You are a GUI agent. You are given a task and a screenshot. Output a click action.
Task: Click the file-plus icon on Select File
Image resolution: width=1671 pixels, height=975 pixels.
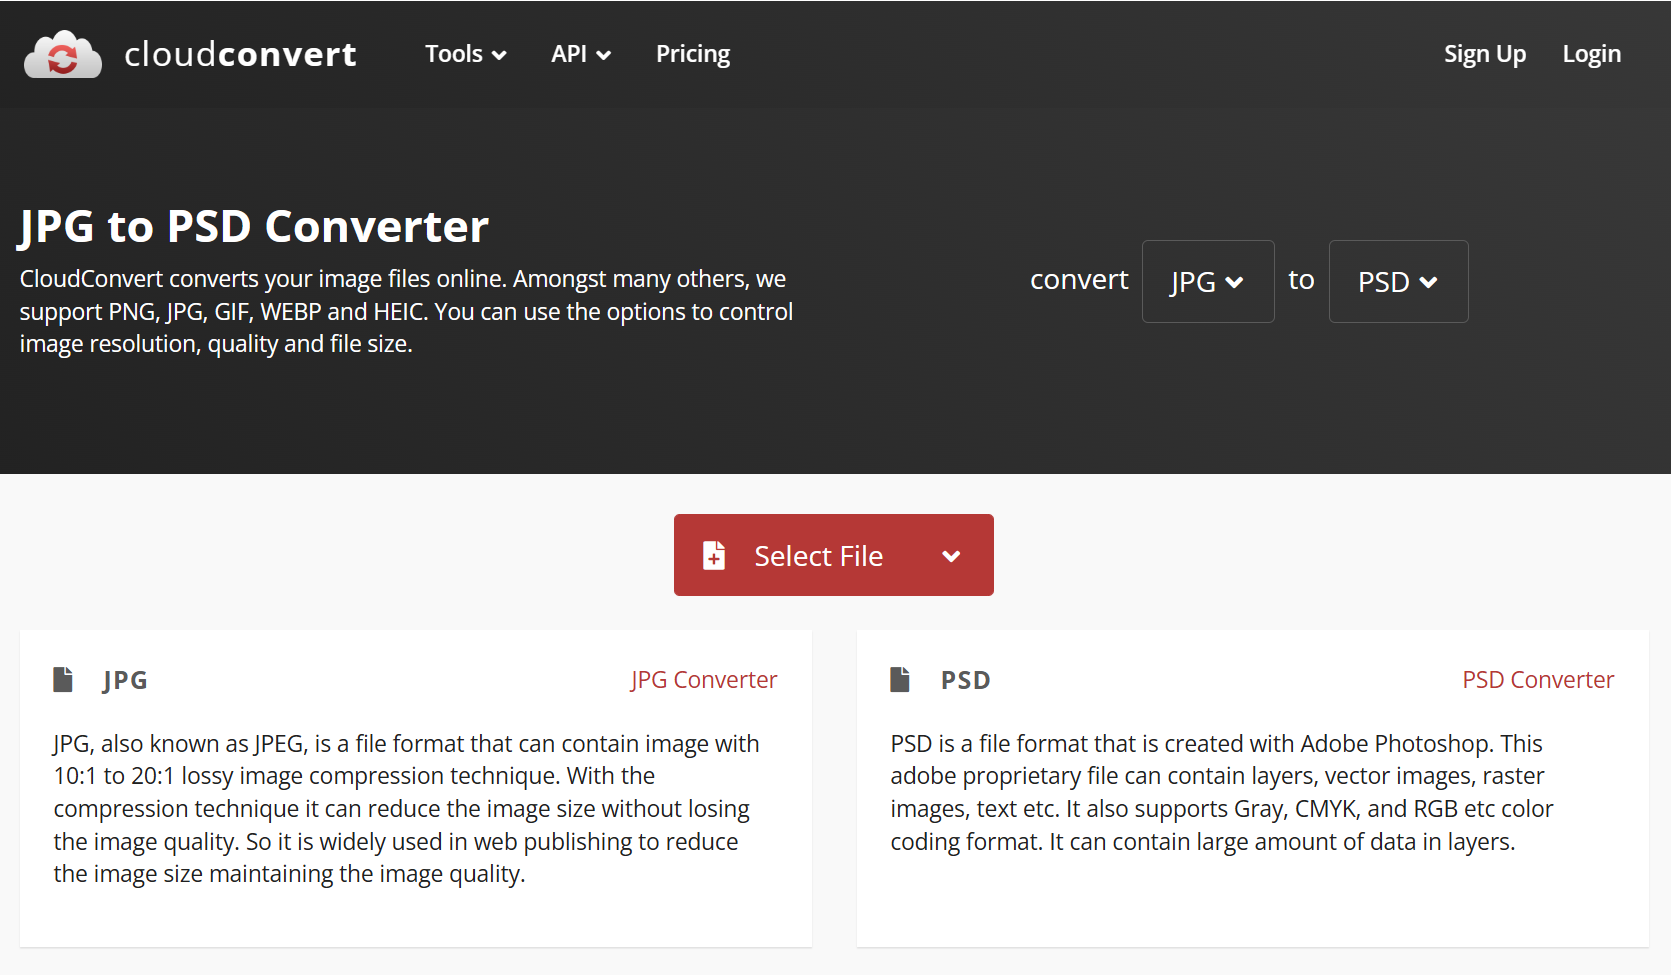pos(714,555)
